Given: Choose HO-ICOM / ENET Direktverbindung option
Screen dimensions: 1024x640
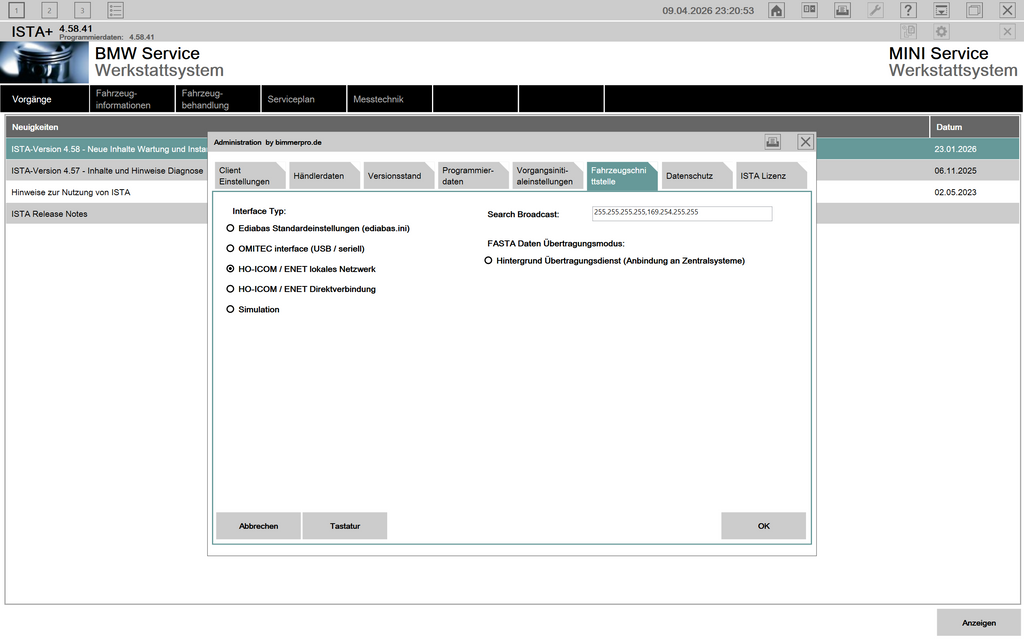Looking at the screenshot, I should 231,289.
